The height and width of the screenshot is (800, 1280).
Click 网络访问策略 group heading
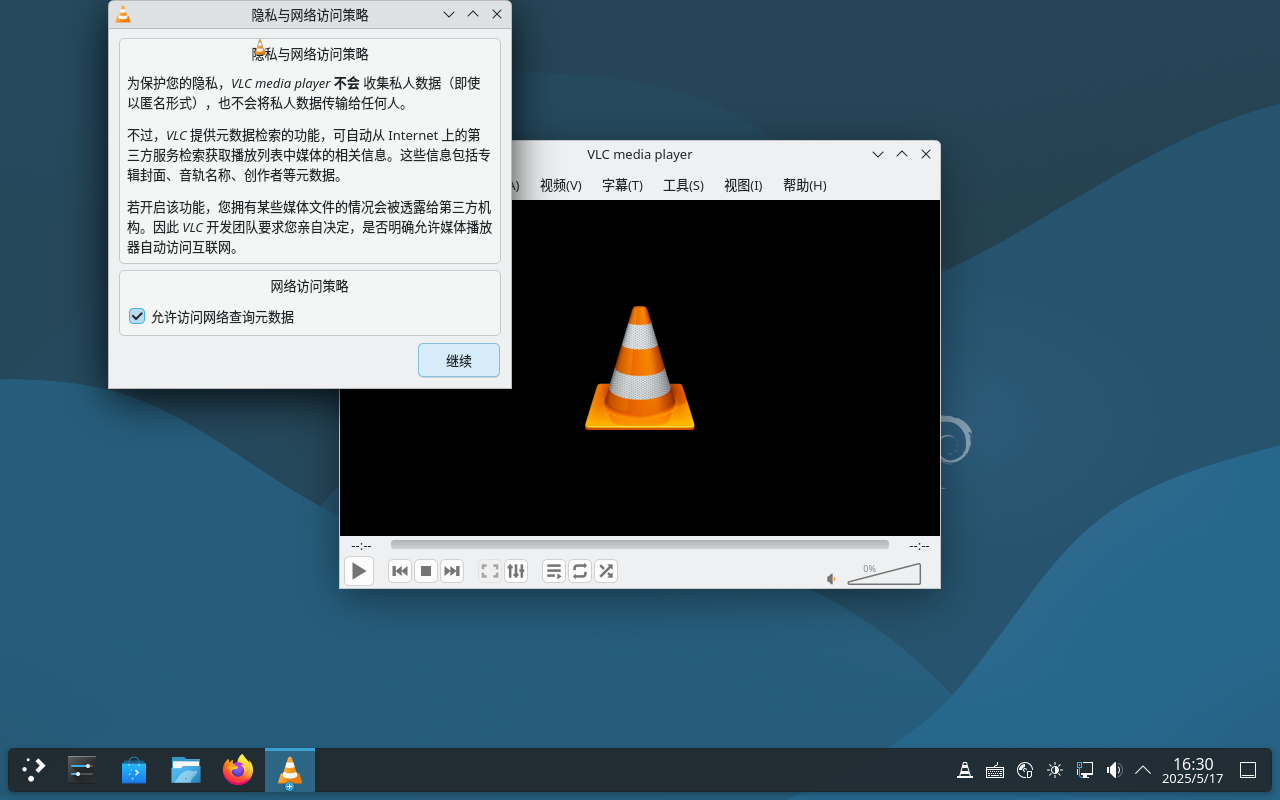tap(310, 286)
